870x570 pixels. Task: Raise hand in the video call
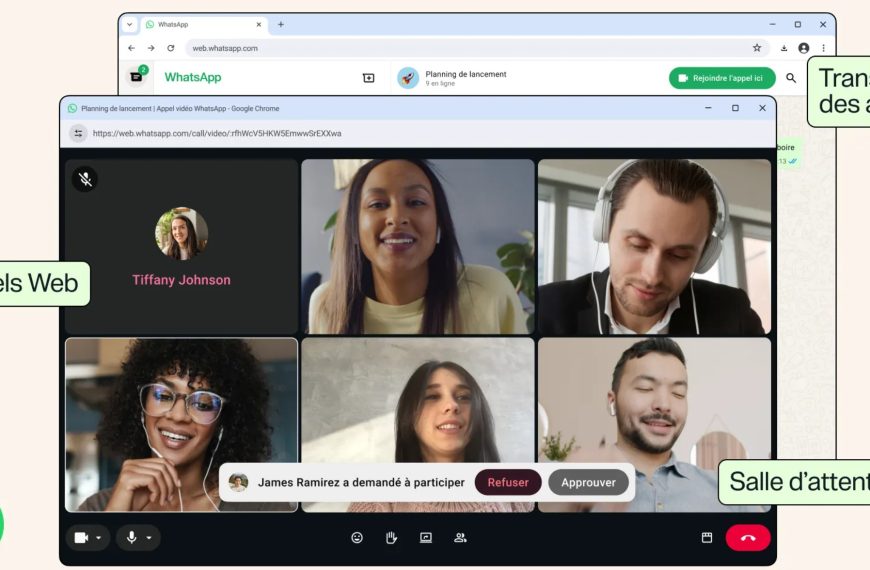(391, 537)
